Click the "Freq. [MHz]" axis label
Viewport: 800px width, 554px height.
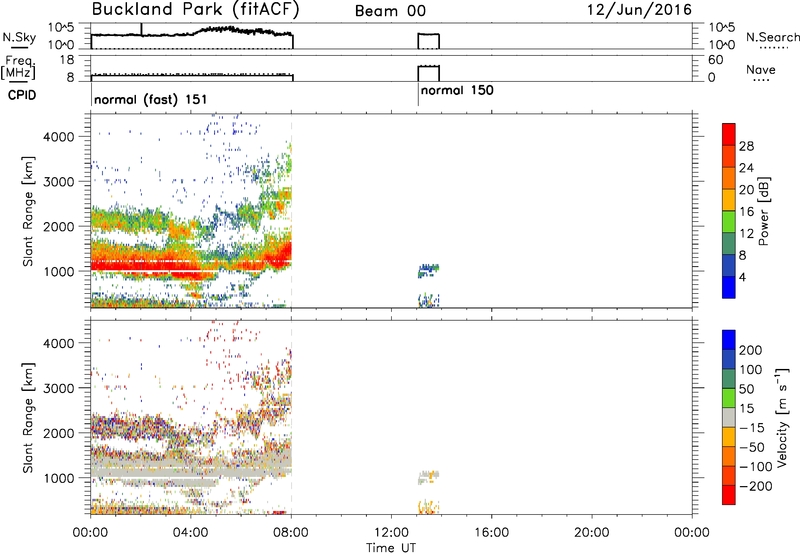pos(18,67)
